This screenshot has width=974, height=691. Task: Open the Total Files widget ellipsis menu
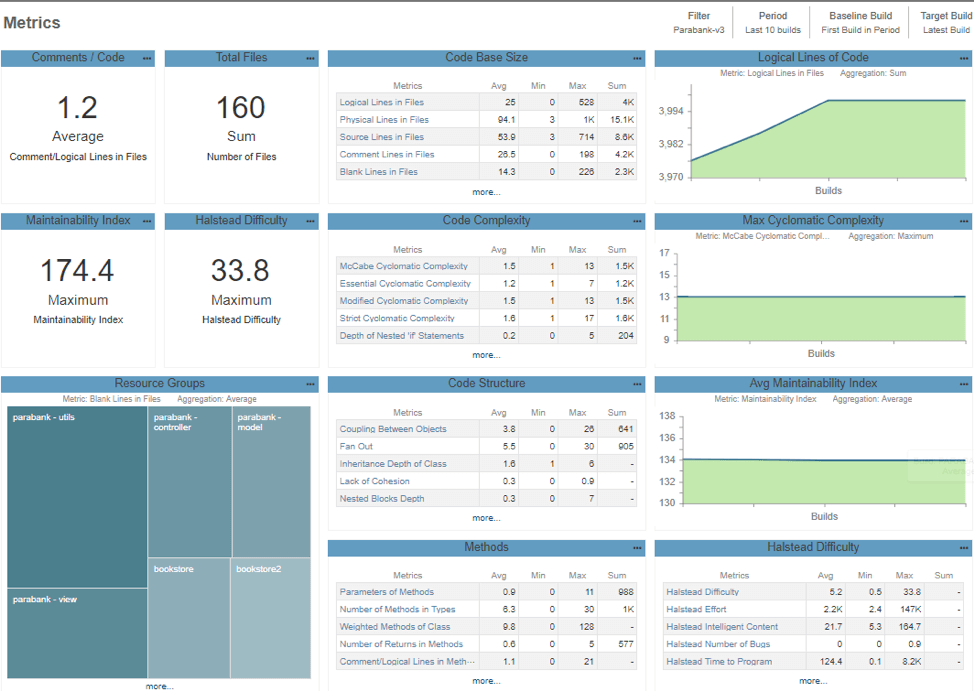tap(311, 59)
